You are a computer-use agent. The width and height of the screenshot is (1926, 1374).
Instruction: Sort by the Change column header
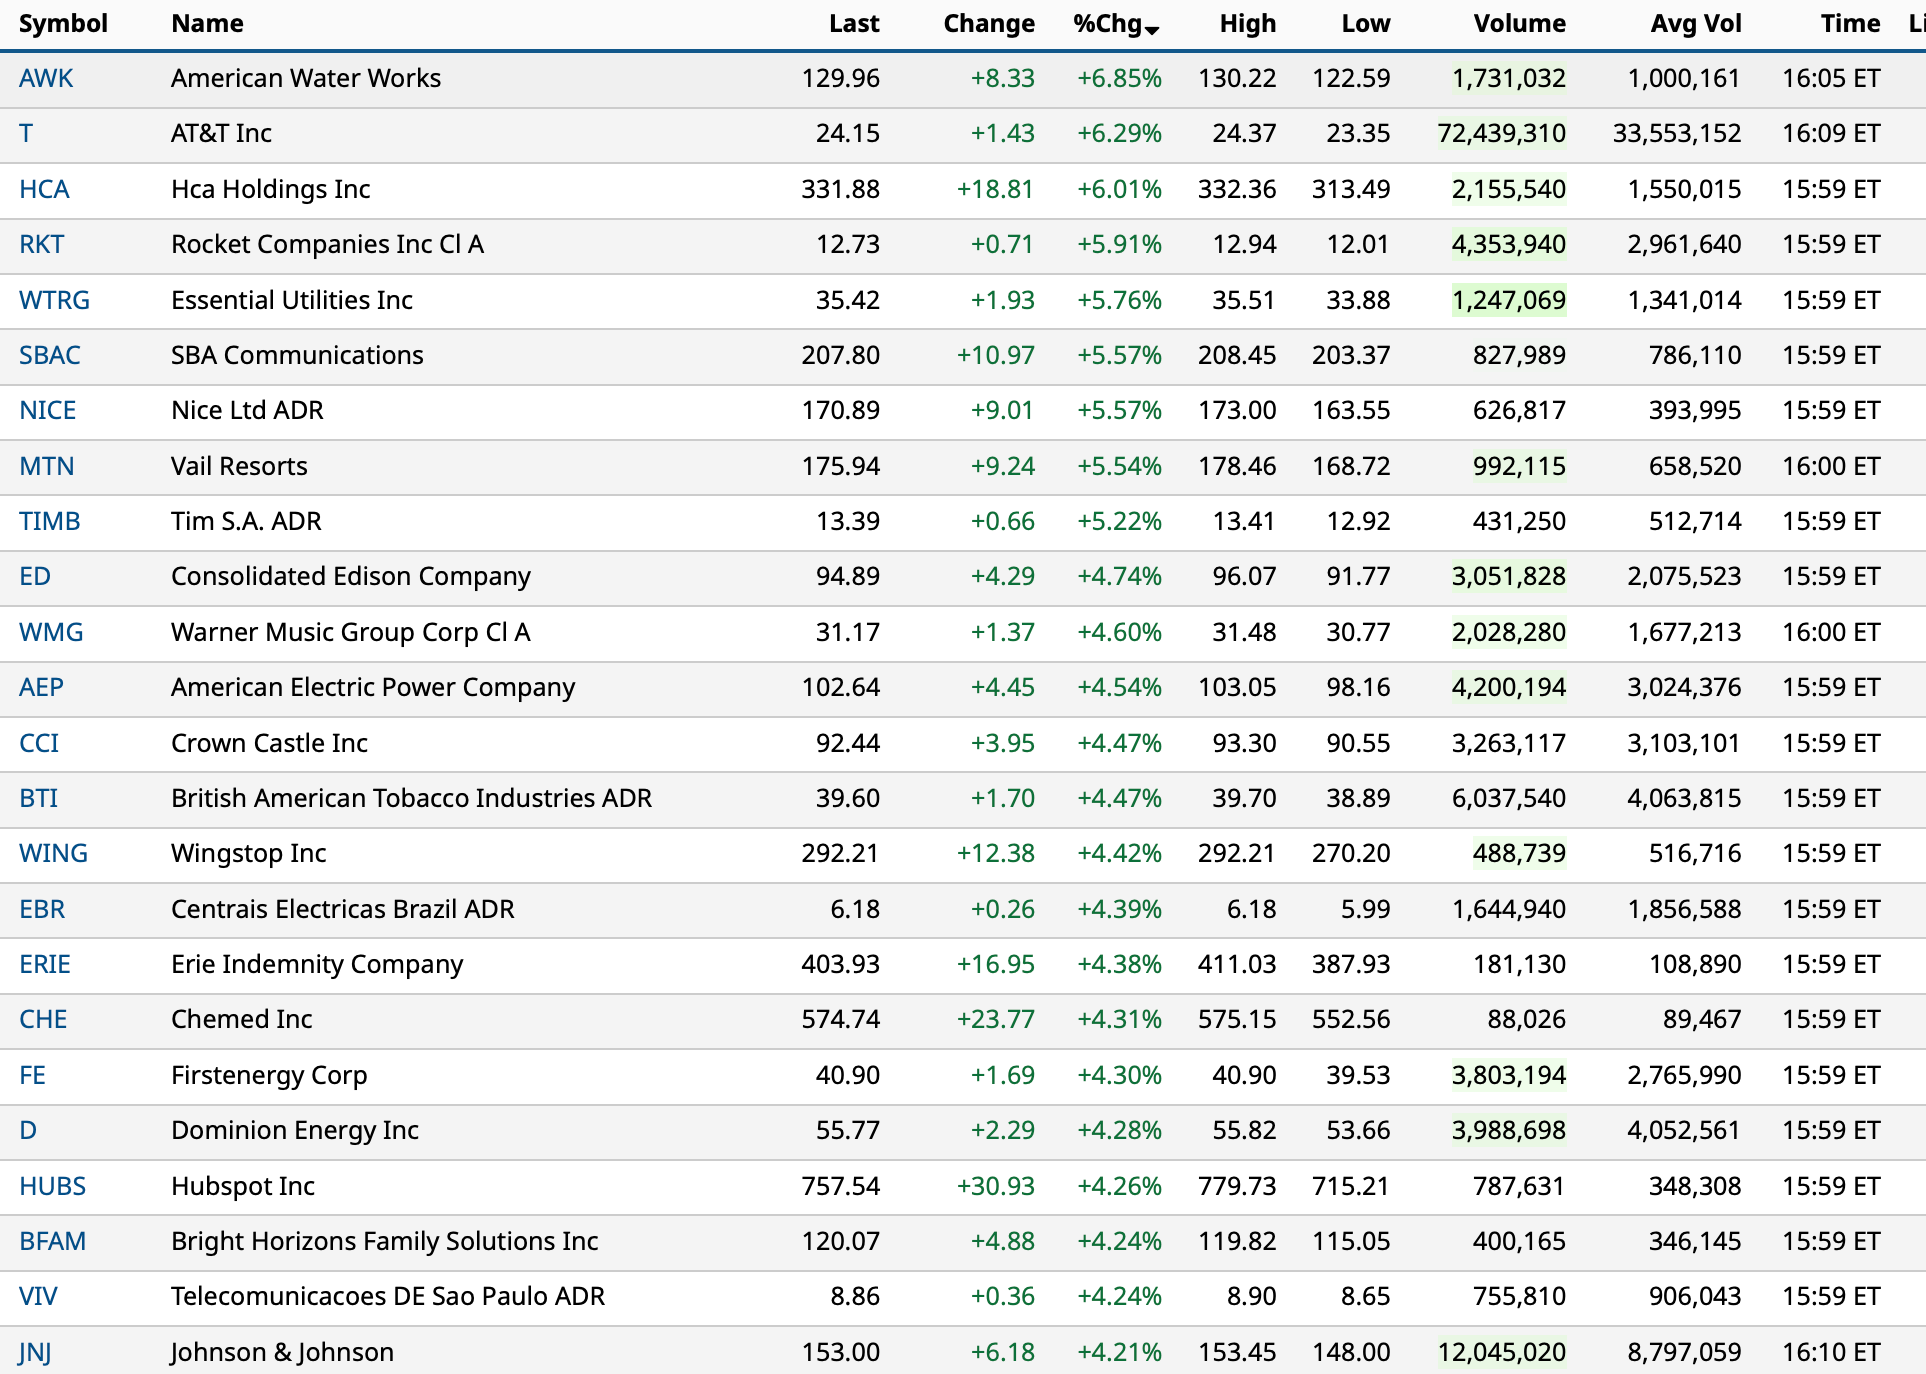[988, 24]
